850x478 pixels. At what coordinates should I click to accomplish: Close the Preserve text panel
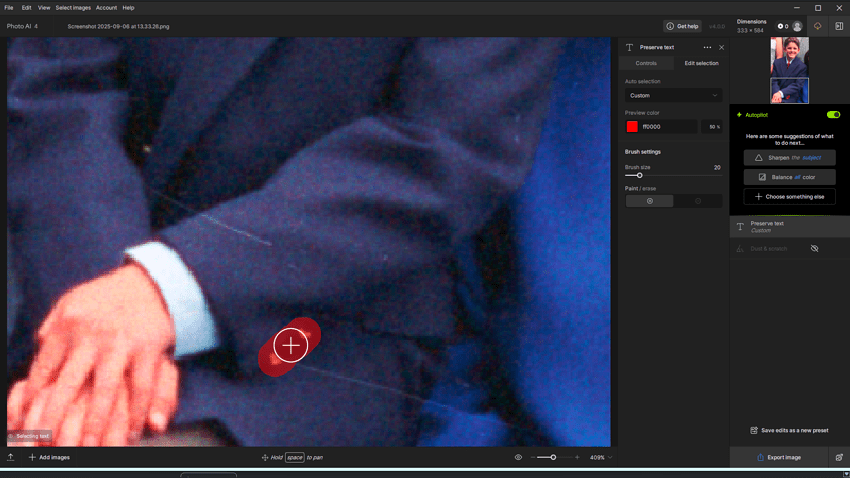click(722, 47)
